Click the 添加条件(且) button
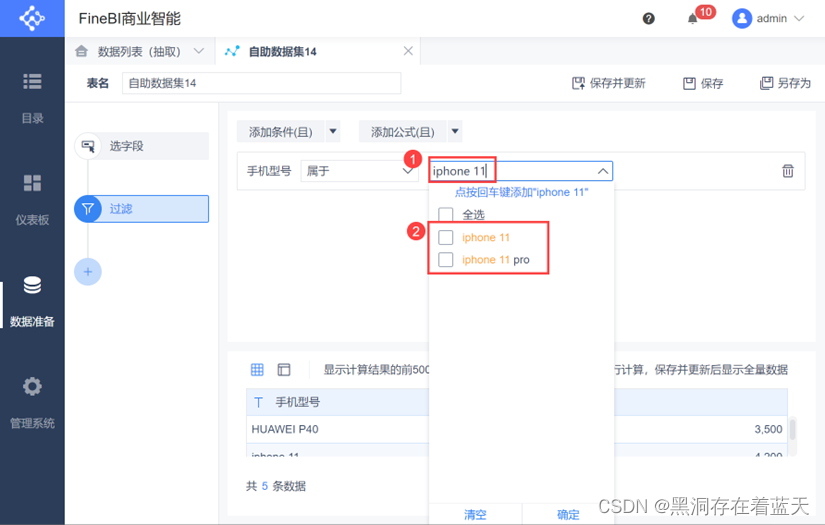825x525 pixels. [280, 132]
